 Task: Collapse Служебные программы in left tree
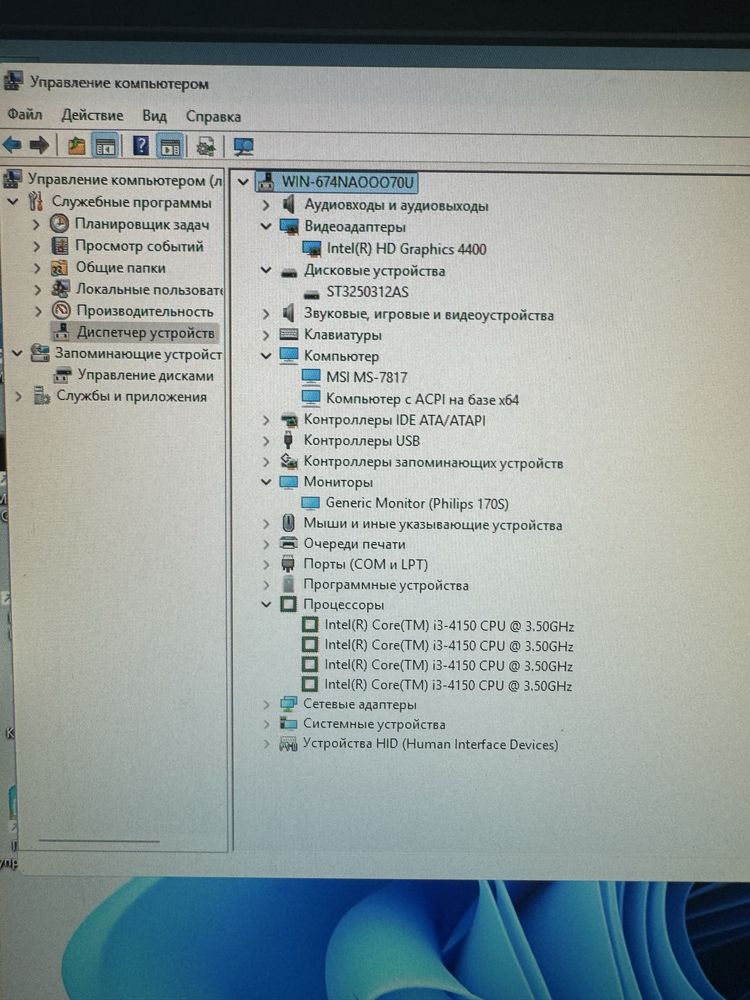[x=13, y=202]
